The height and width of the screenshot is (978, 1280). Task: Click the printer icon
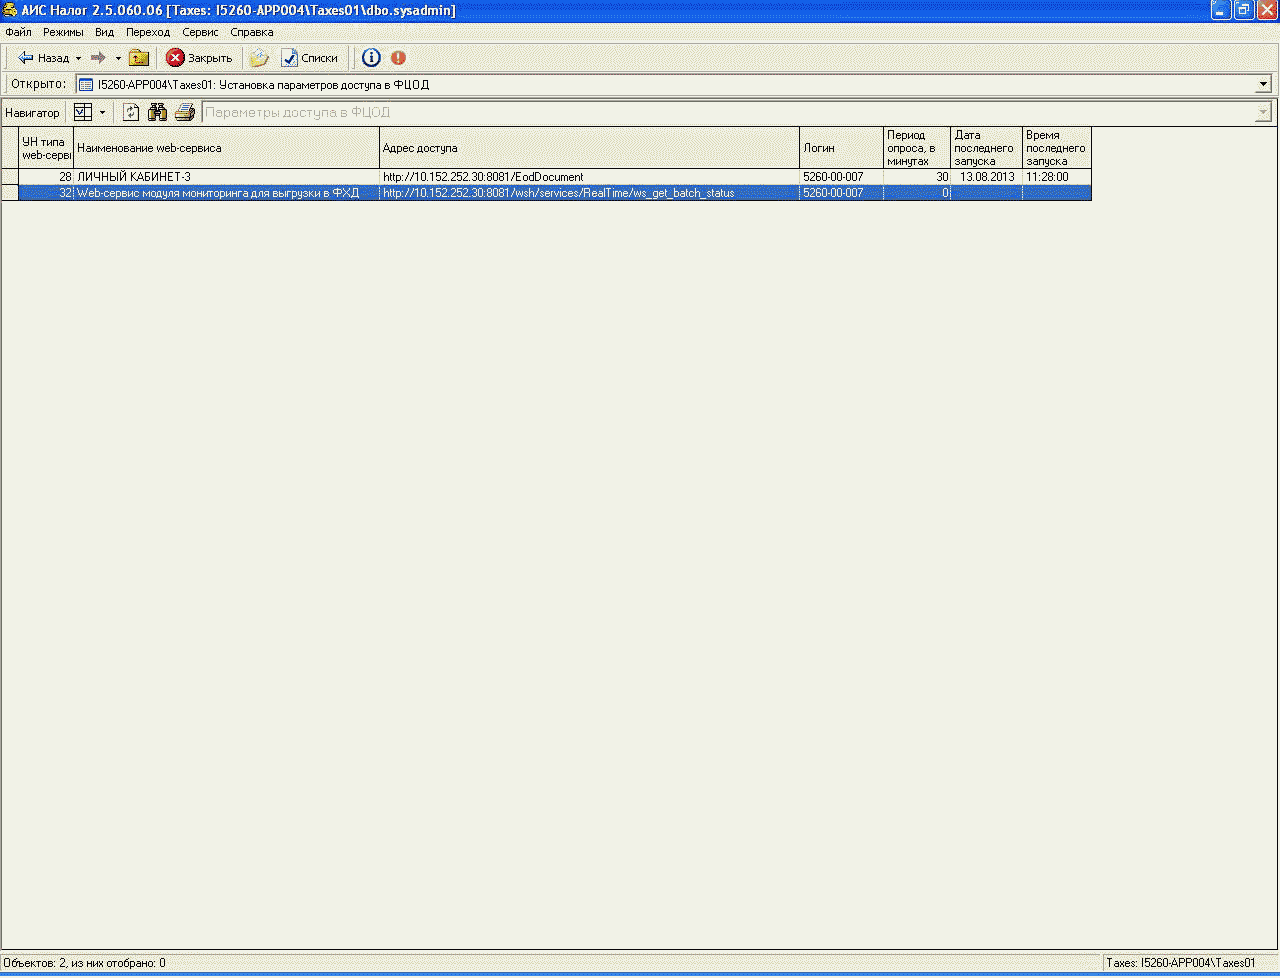pyautogui.click(x=185, y=113)
